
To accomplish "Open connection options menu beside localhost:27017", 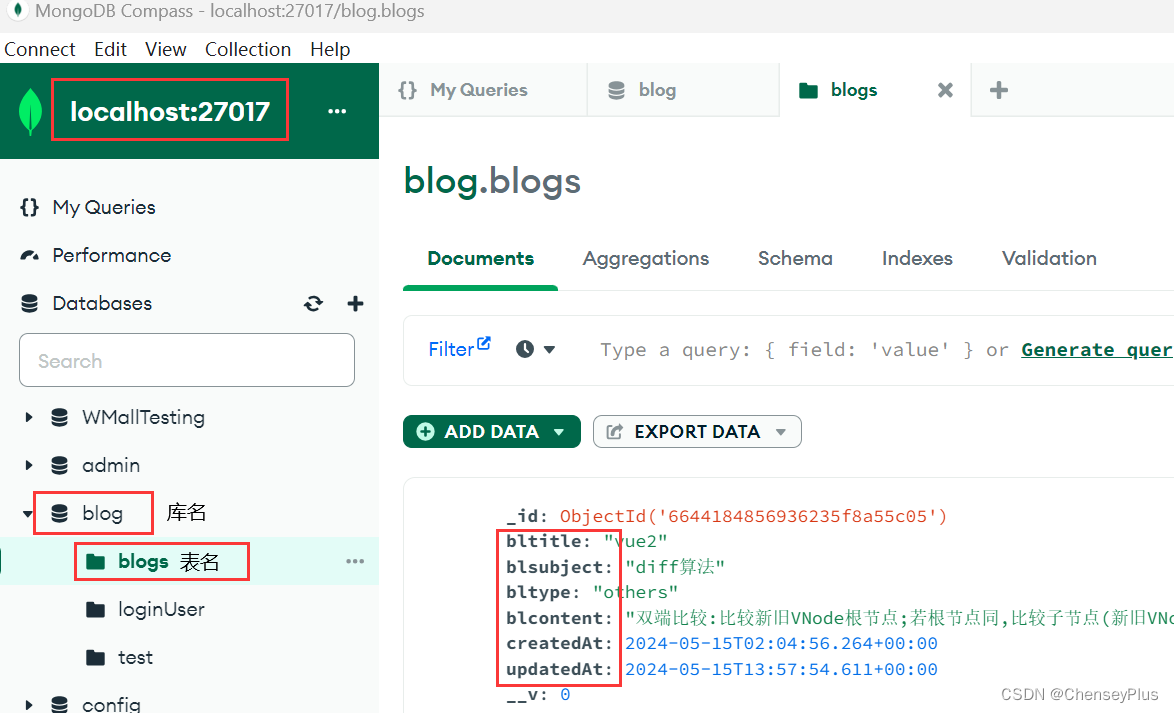I will click(x=337, y=111).
